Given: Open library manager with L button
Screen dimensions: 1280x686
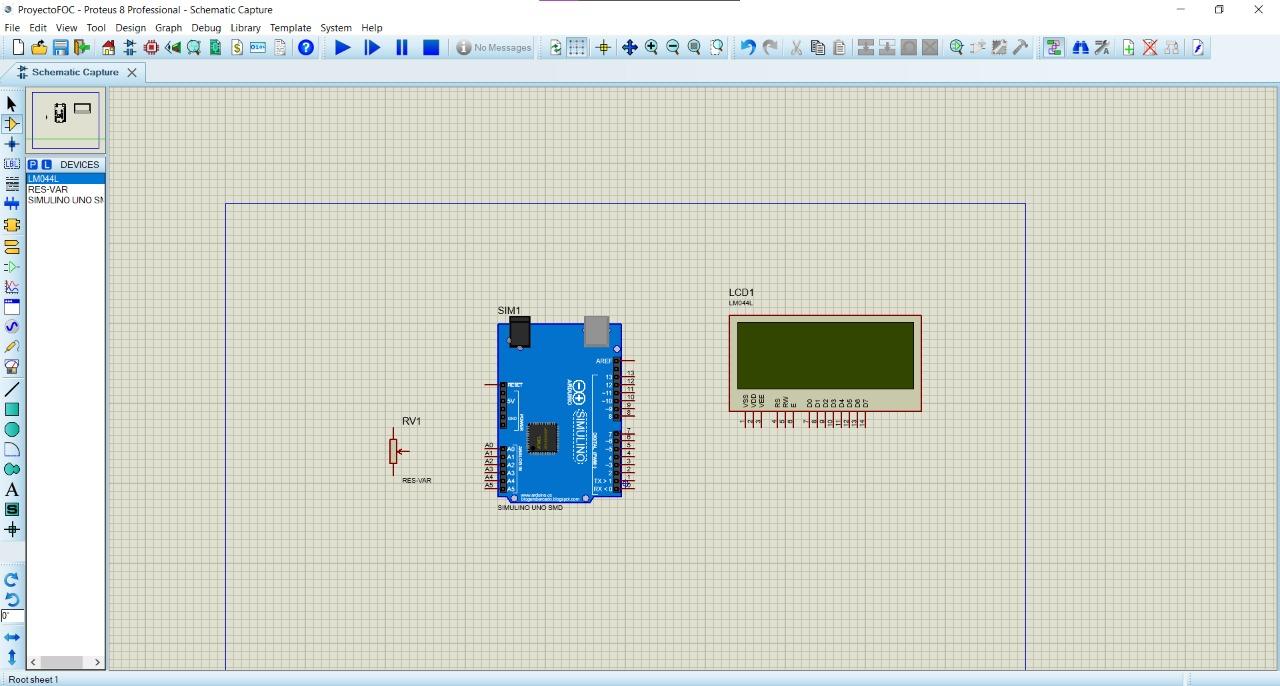Looking at the screenshot, I should [46, 164].
